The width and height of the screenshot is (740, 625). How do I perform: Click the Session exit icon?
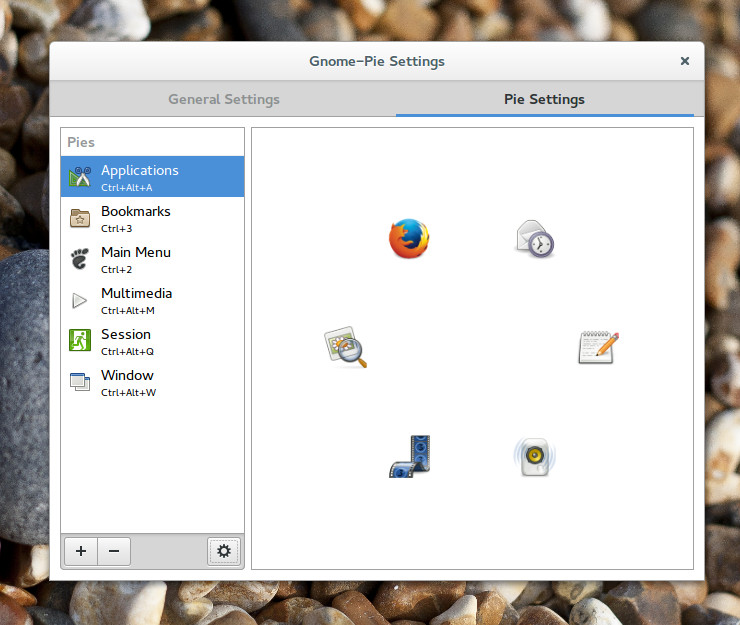coord(80,340)
